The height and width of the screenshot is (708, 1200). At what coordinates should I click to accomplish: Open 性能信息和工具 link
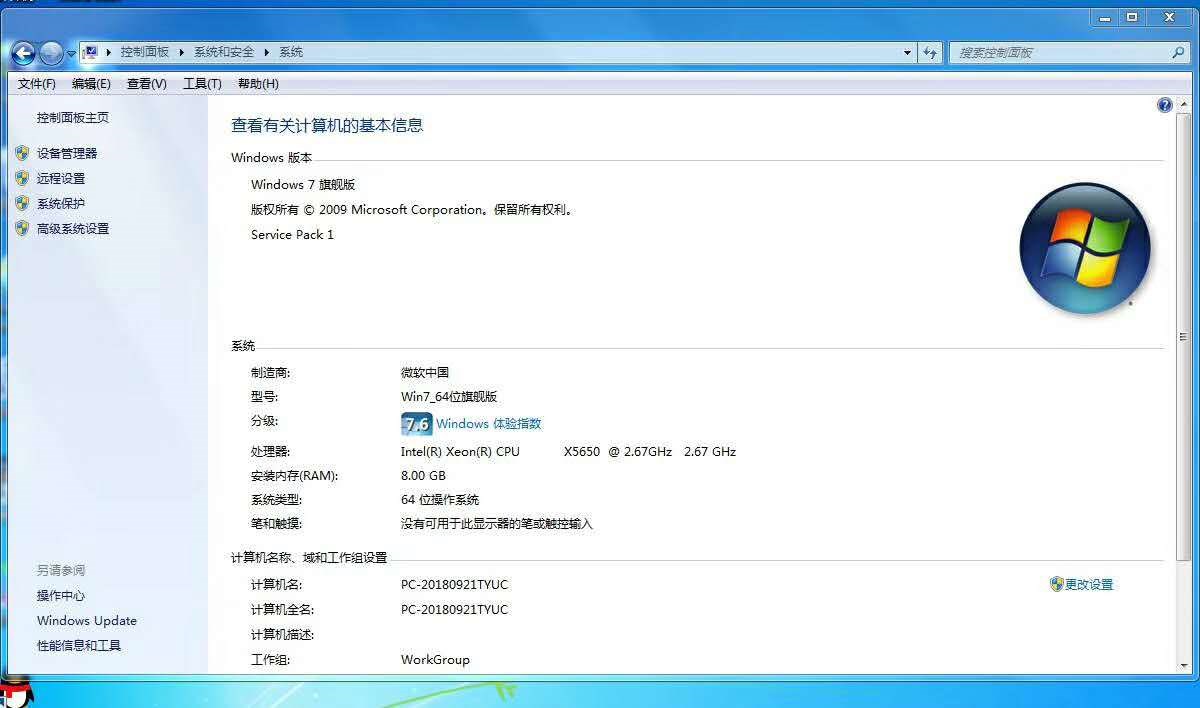pyautogui.click(x=79, y=646)
